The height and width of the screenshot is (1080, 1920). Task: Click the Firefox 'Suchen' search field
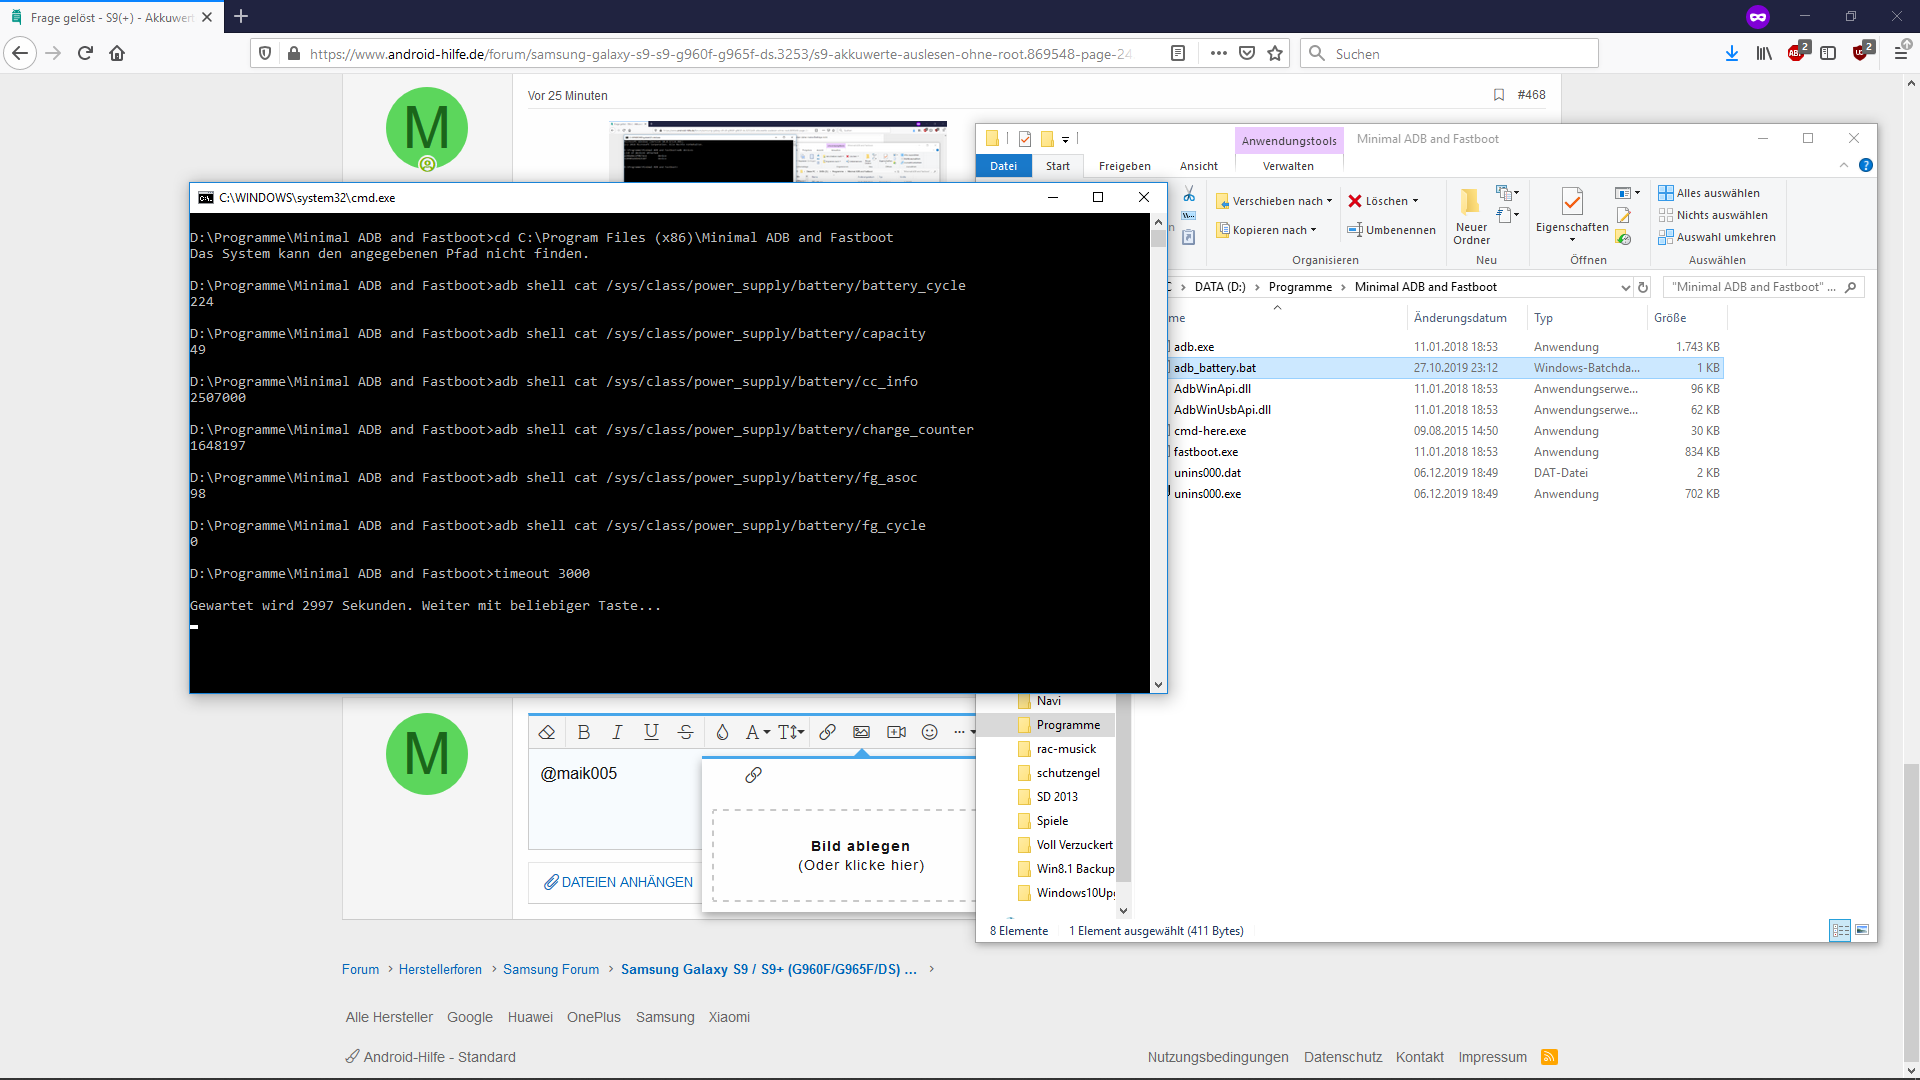click(x=1449, y=53)
